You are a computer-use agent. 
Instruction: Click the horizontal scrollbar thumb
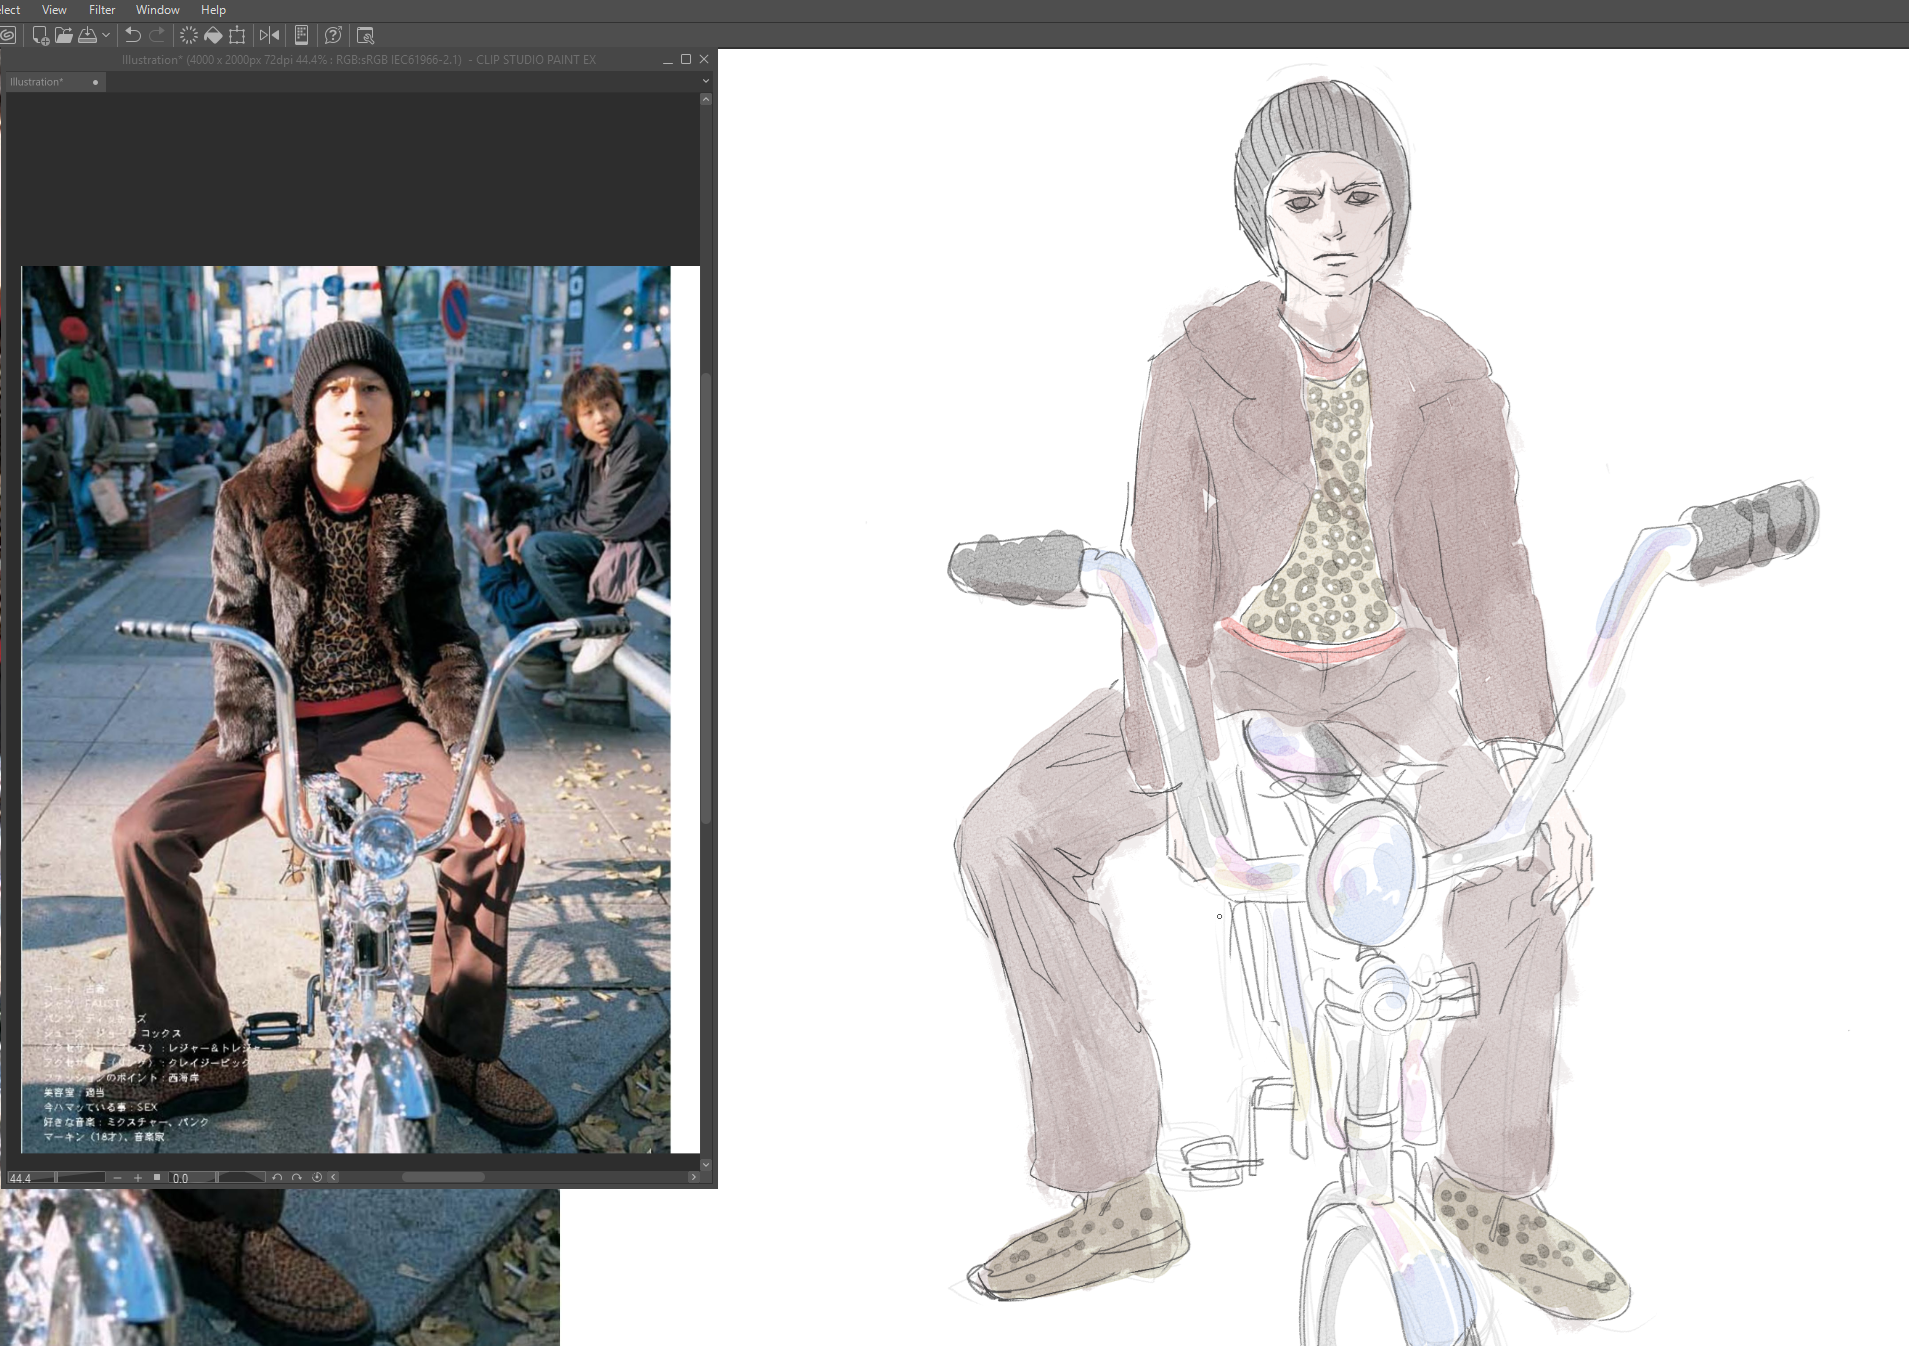click(x=443, y=1178)
